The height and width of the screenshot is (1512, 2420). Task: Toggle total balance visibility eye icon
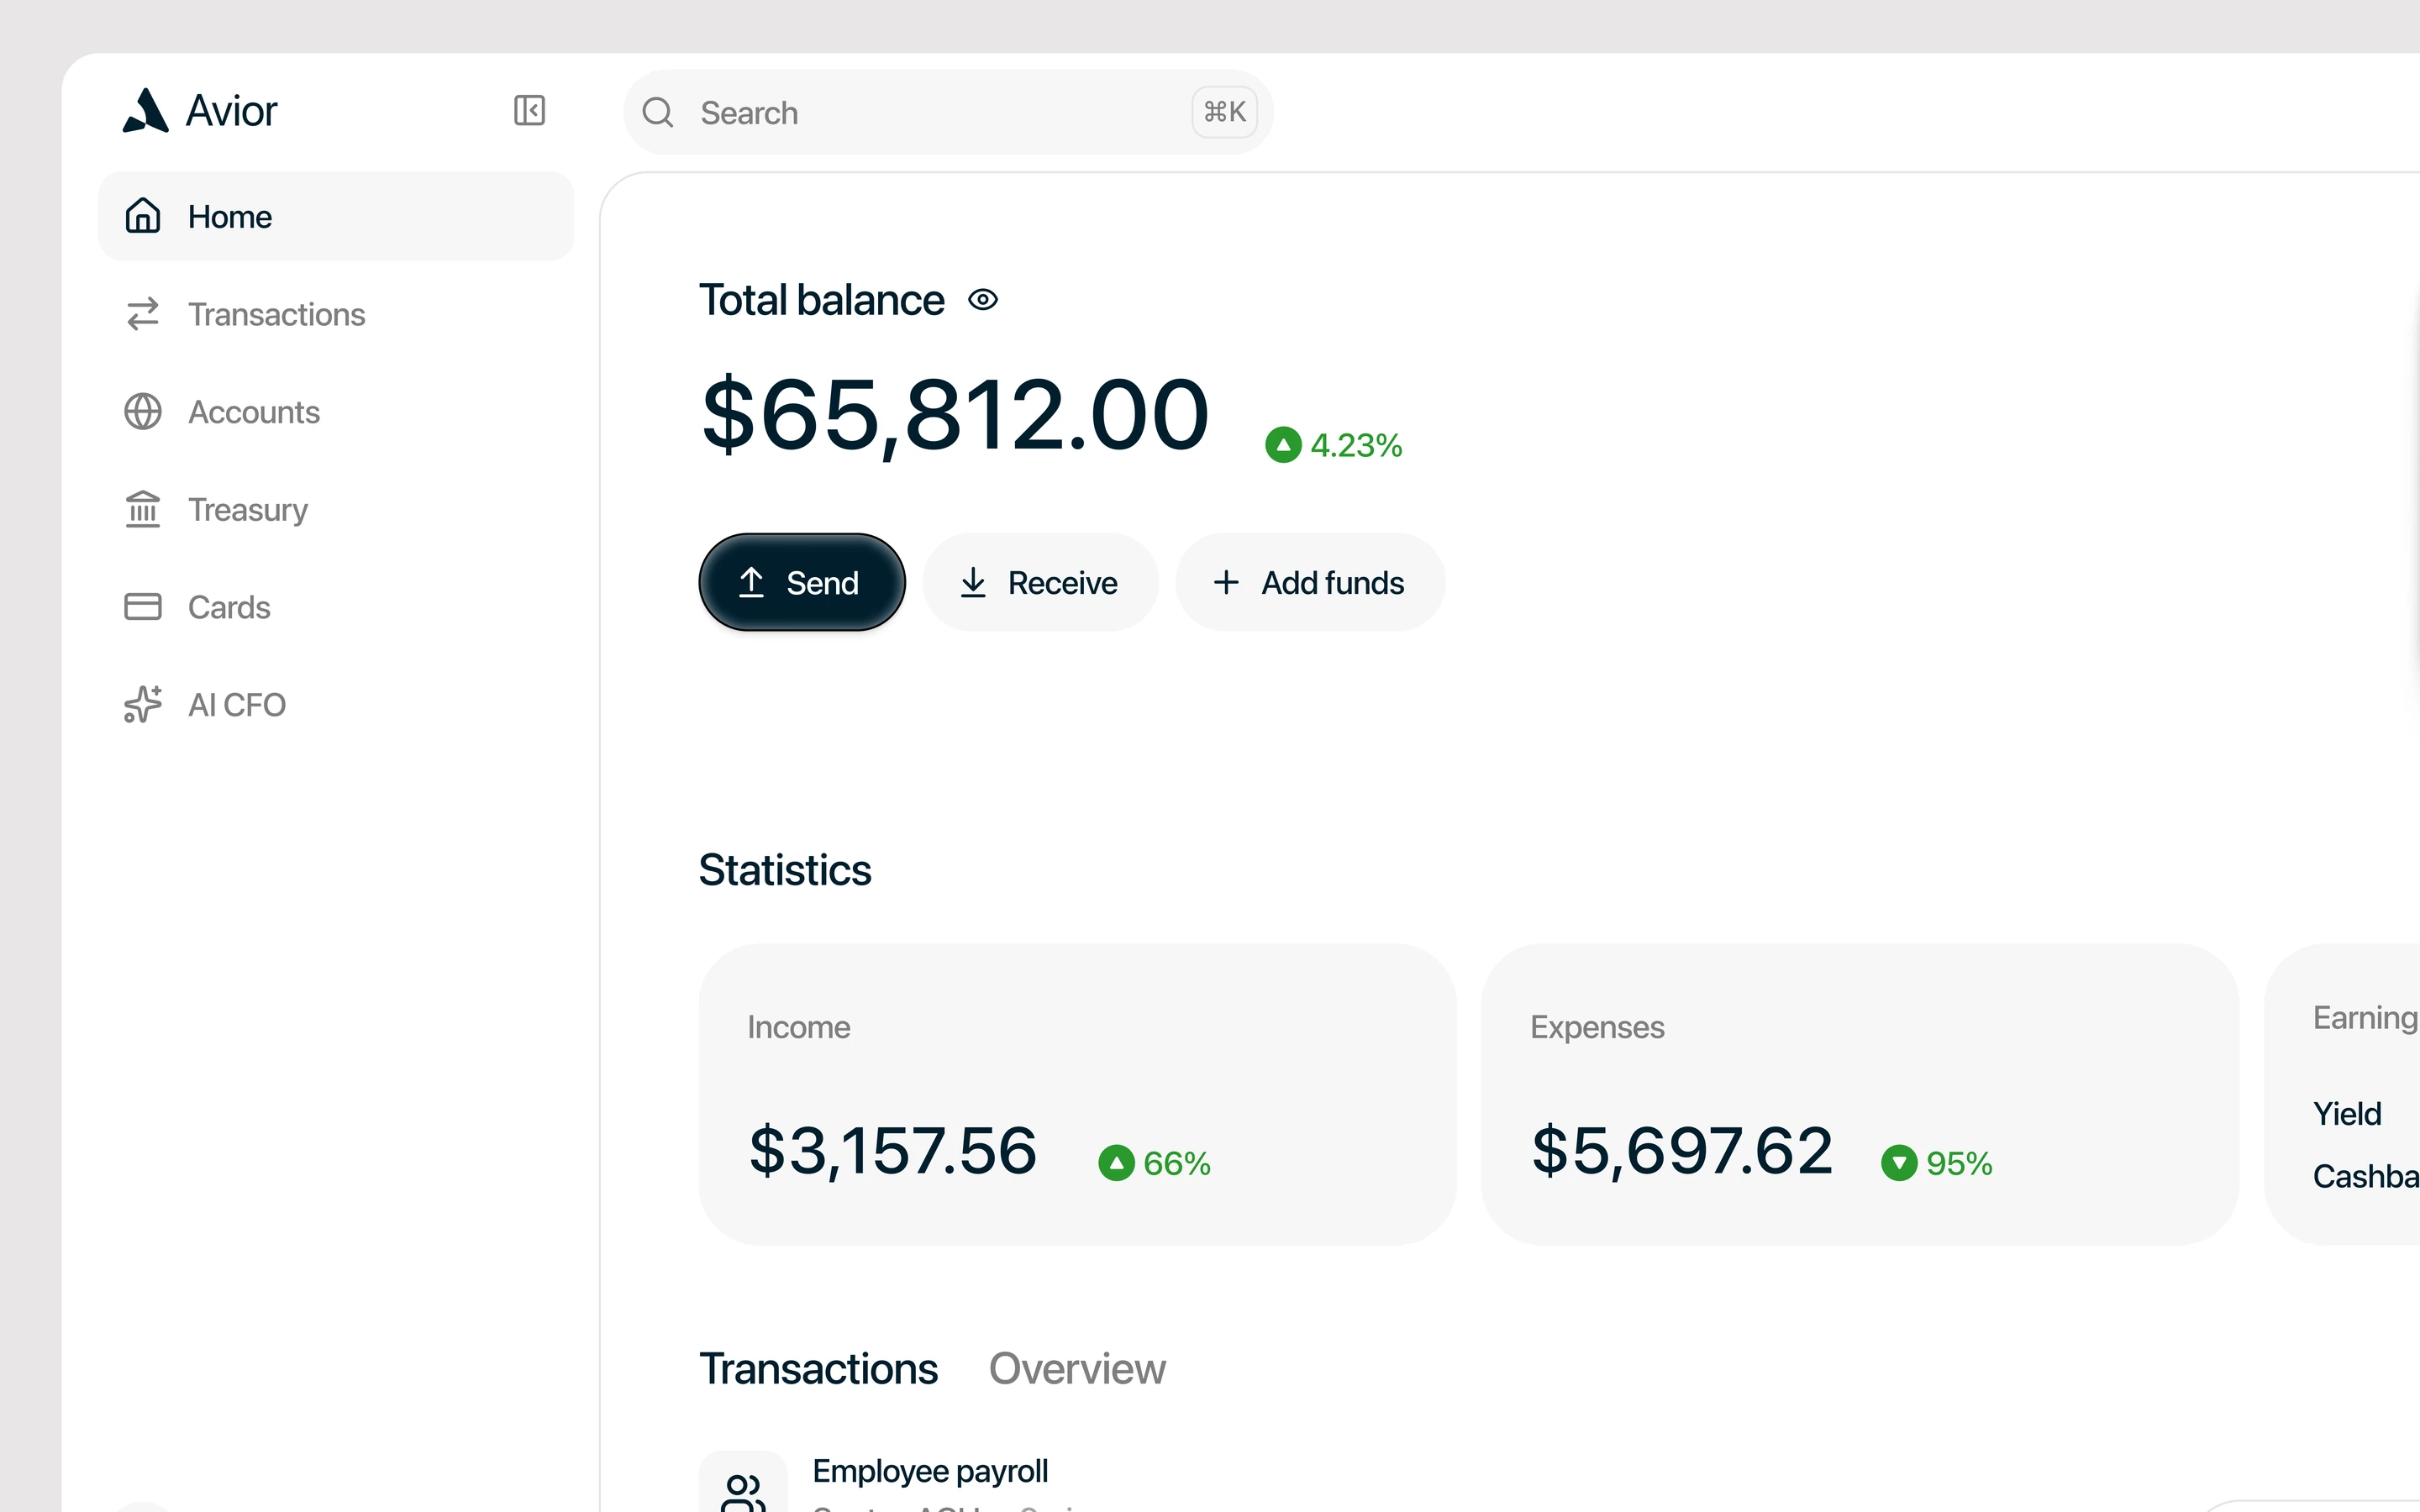[x=983, y=300]
